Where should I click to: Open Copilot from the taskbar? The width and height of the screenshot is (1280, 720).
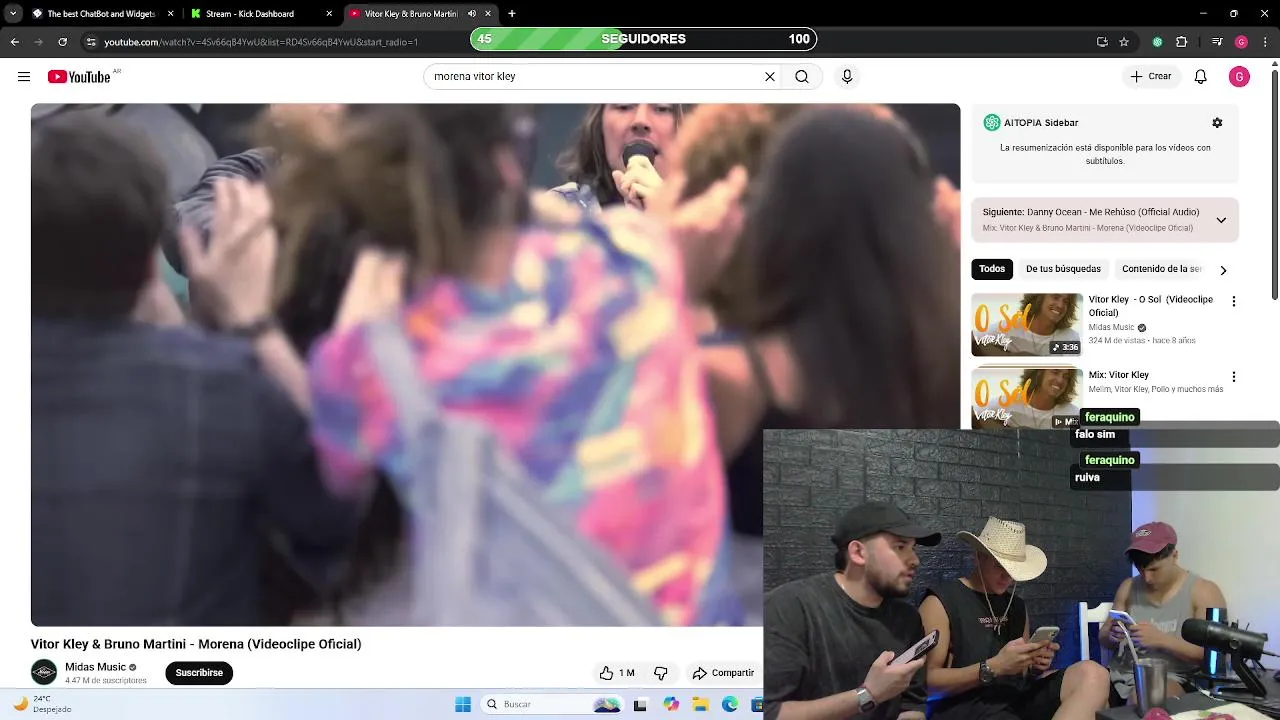click(x=670, y=704)
